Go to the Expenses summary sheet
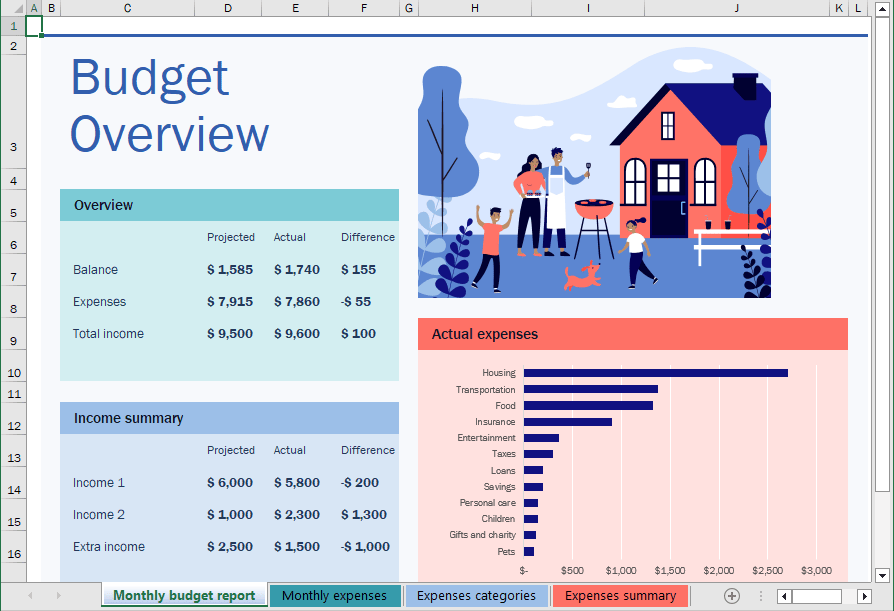This screenshot has height=611, width=894. click(x=620, y=596)
